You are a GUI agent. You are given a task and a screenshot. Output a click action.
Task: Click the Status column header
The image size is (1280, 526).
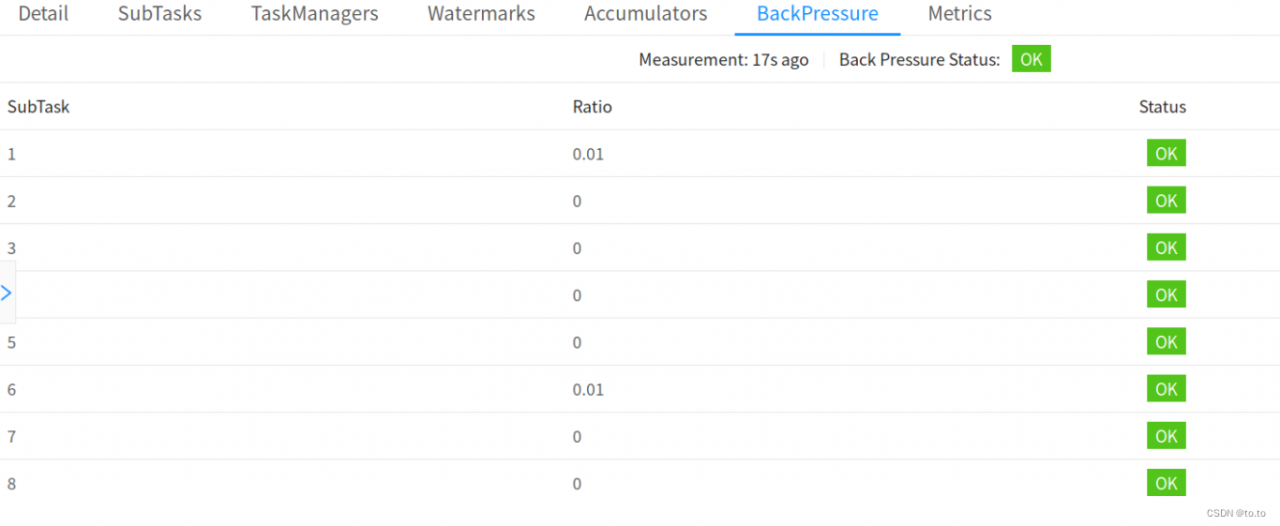(1162, 106)
